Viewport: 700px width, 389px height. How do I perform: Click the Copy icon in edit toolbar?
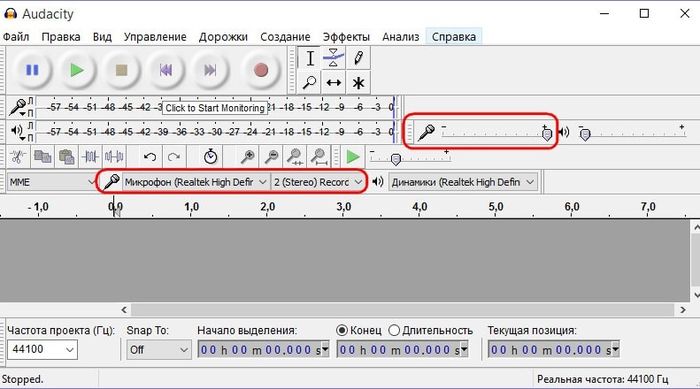tap(42, 157)
